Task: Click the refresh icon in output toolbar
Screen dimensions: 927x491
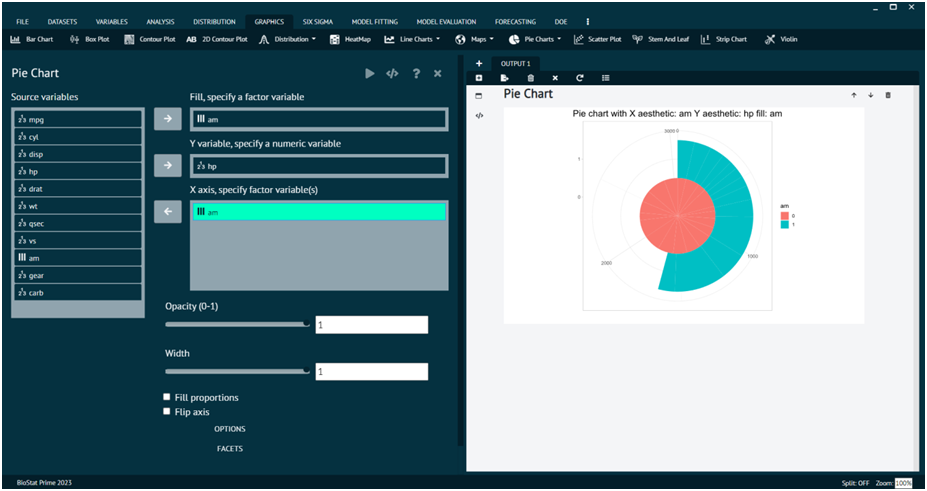Action: (x=580, y=78)
